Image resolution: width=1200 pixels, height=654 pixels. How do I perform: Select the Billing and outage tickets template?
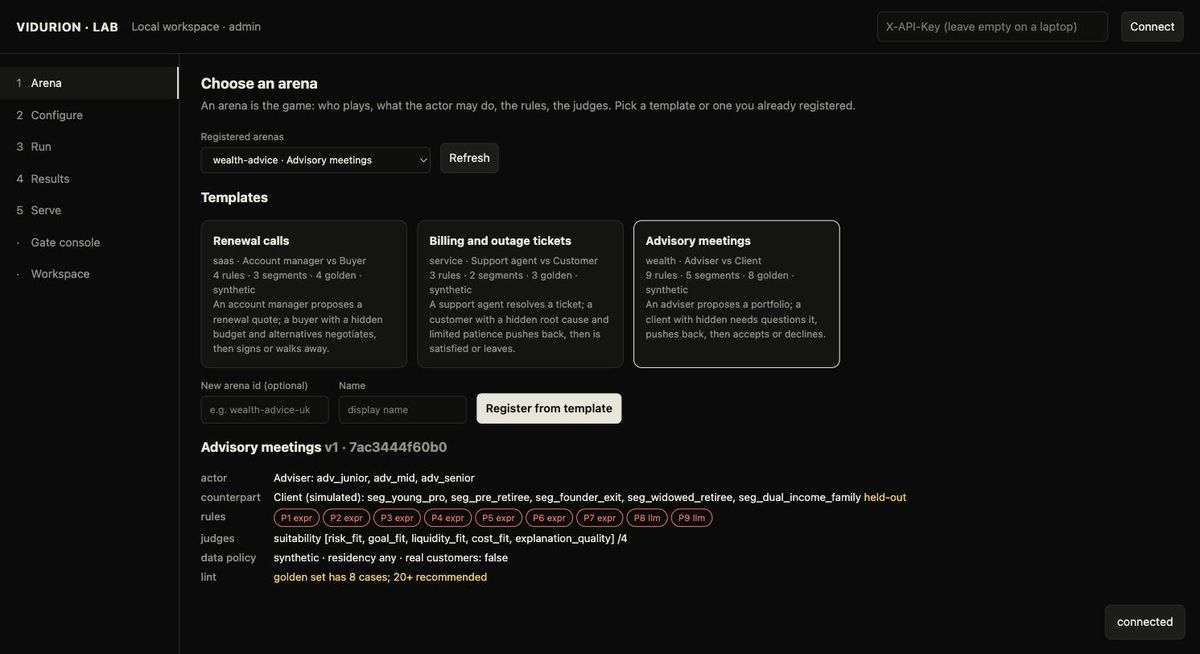coord(520,294)
